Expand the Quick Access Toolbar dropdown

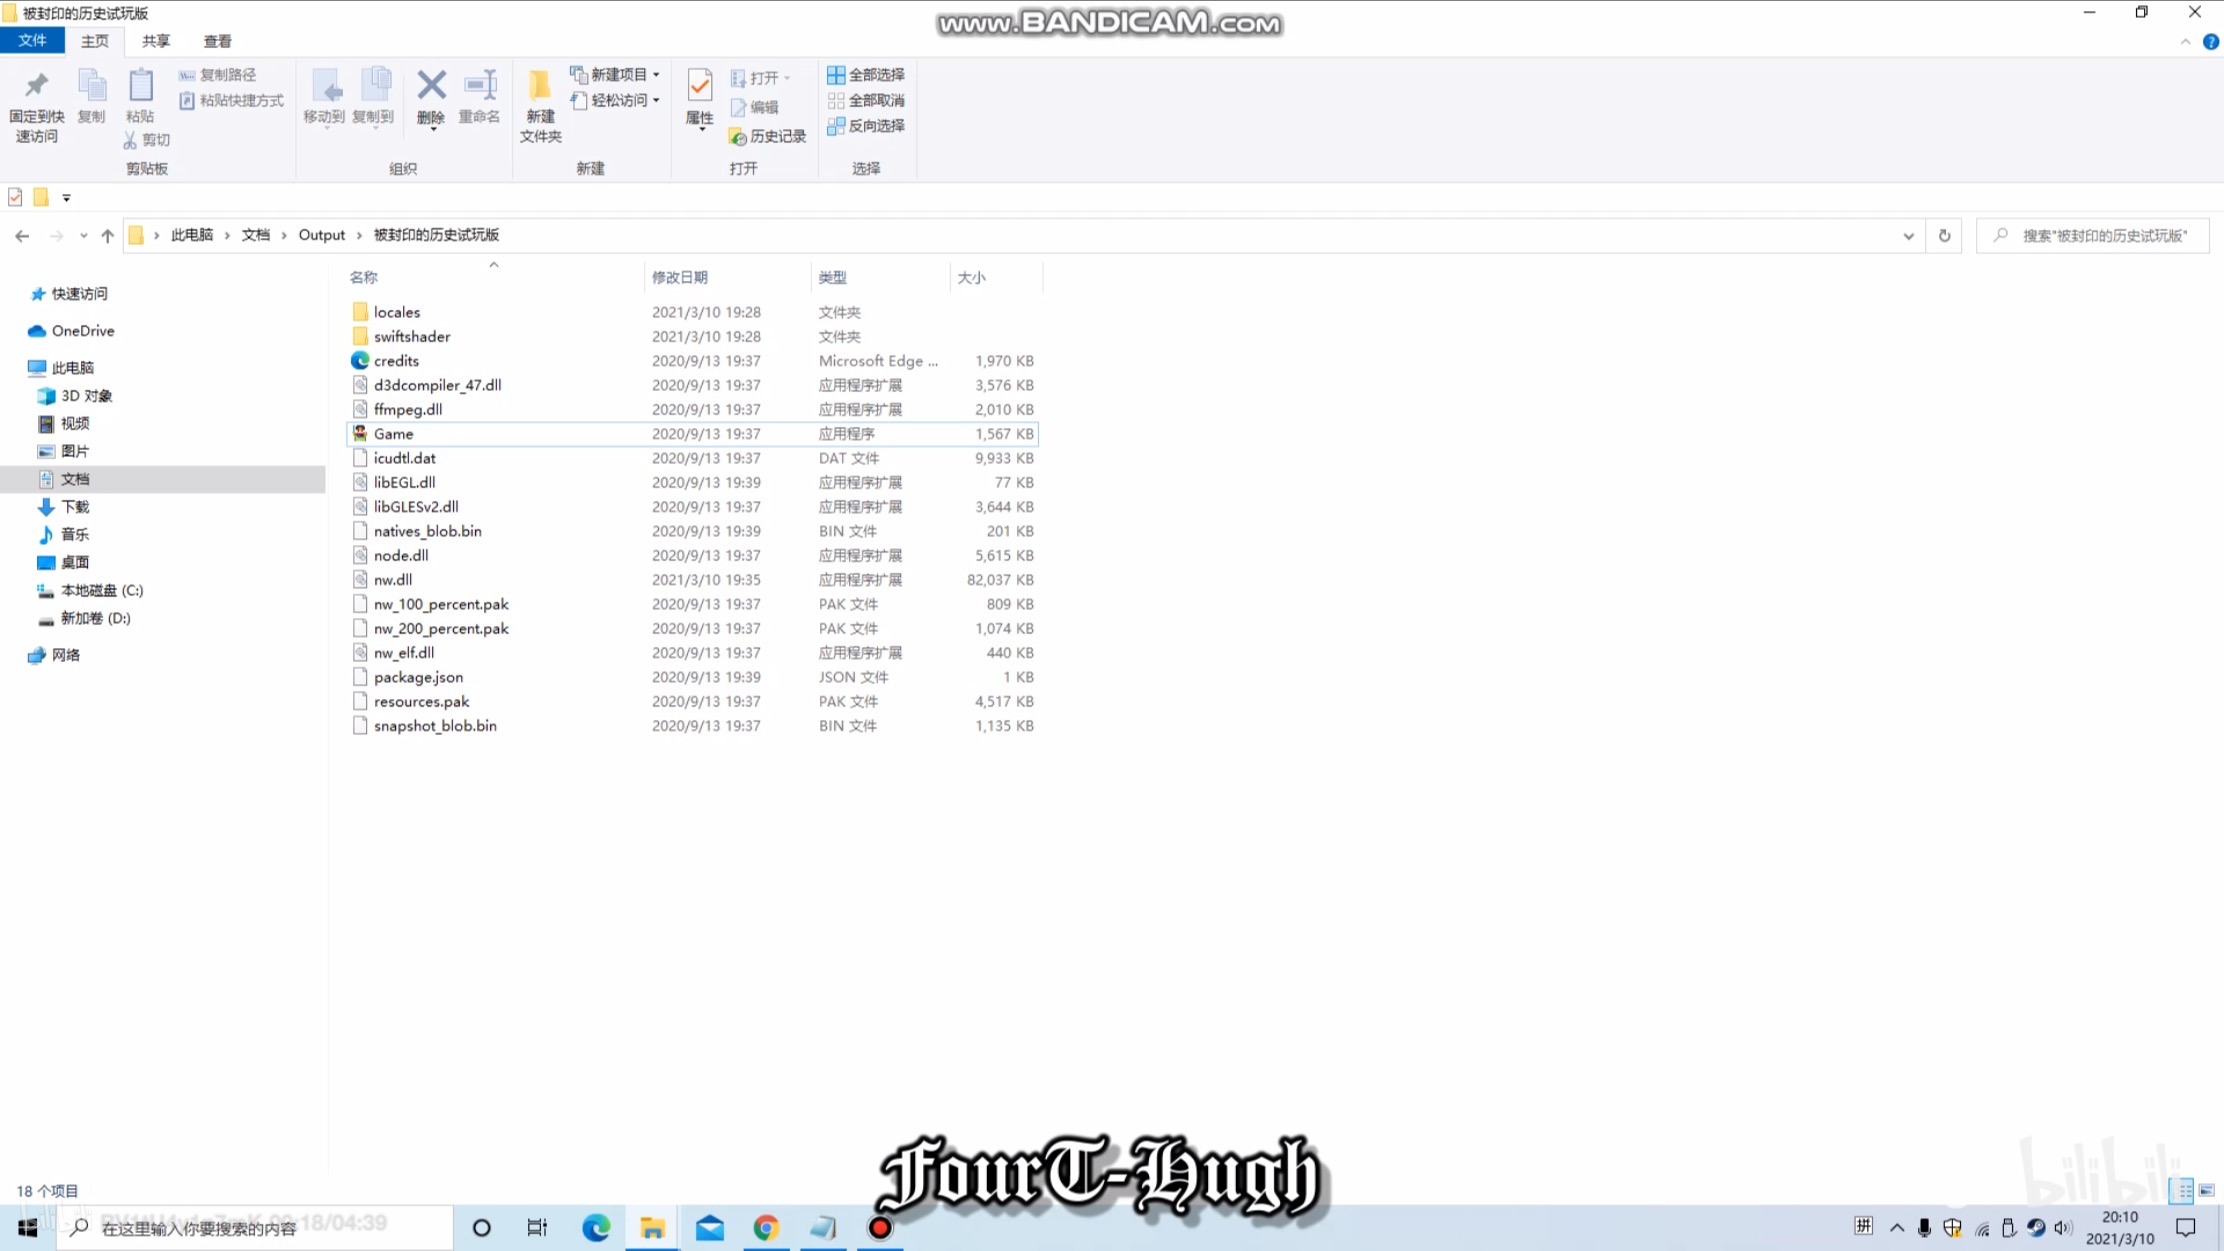66,198
